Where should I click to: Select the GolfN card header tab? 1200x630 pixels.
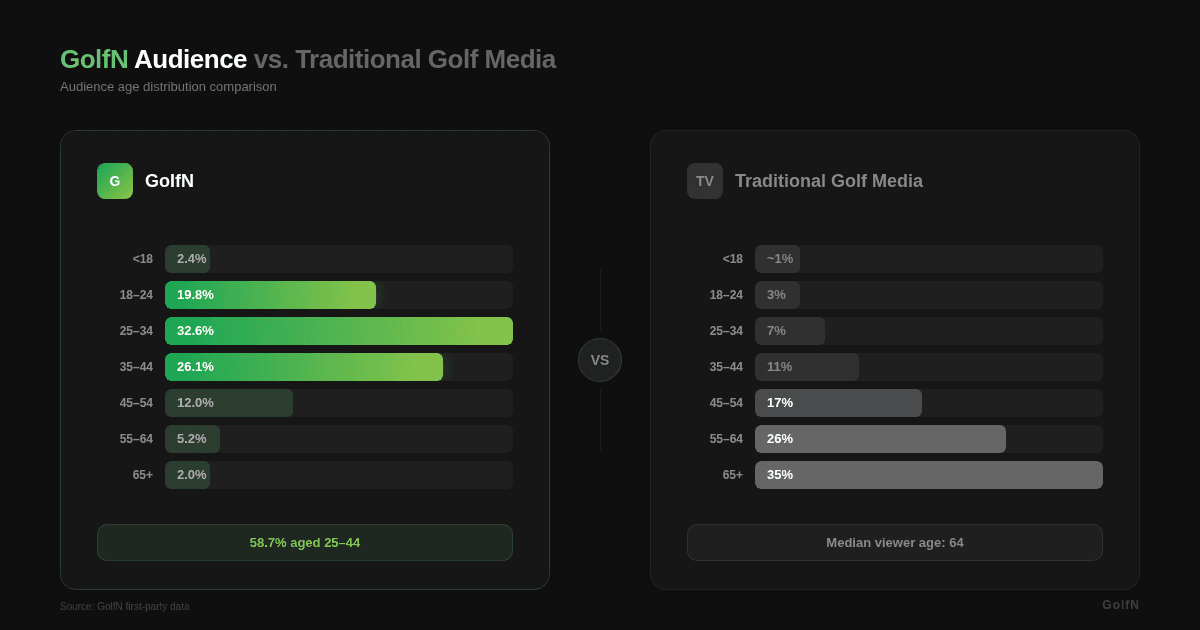tap(170, 181)
